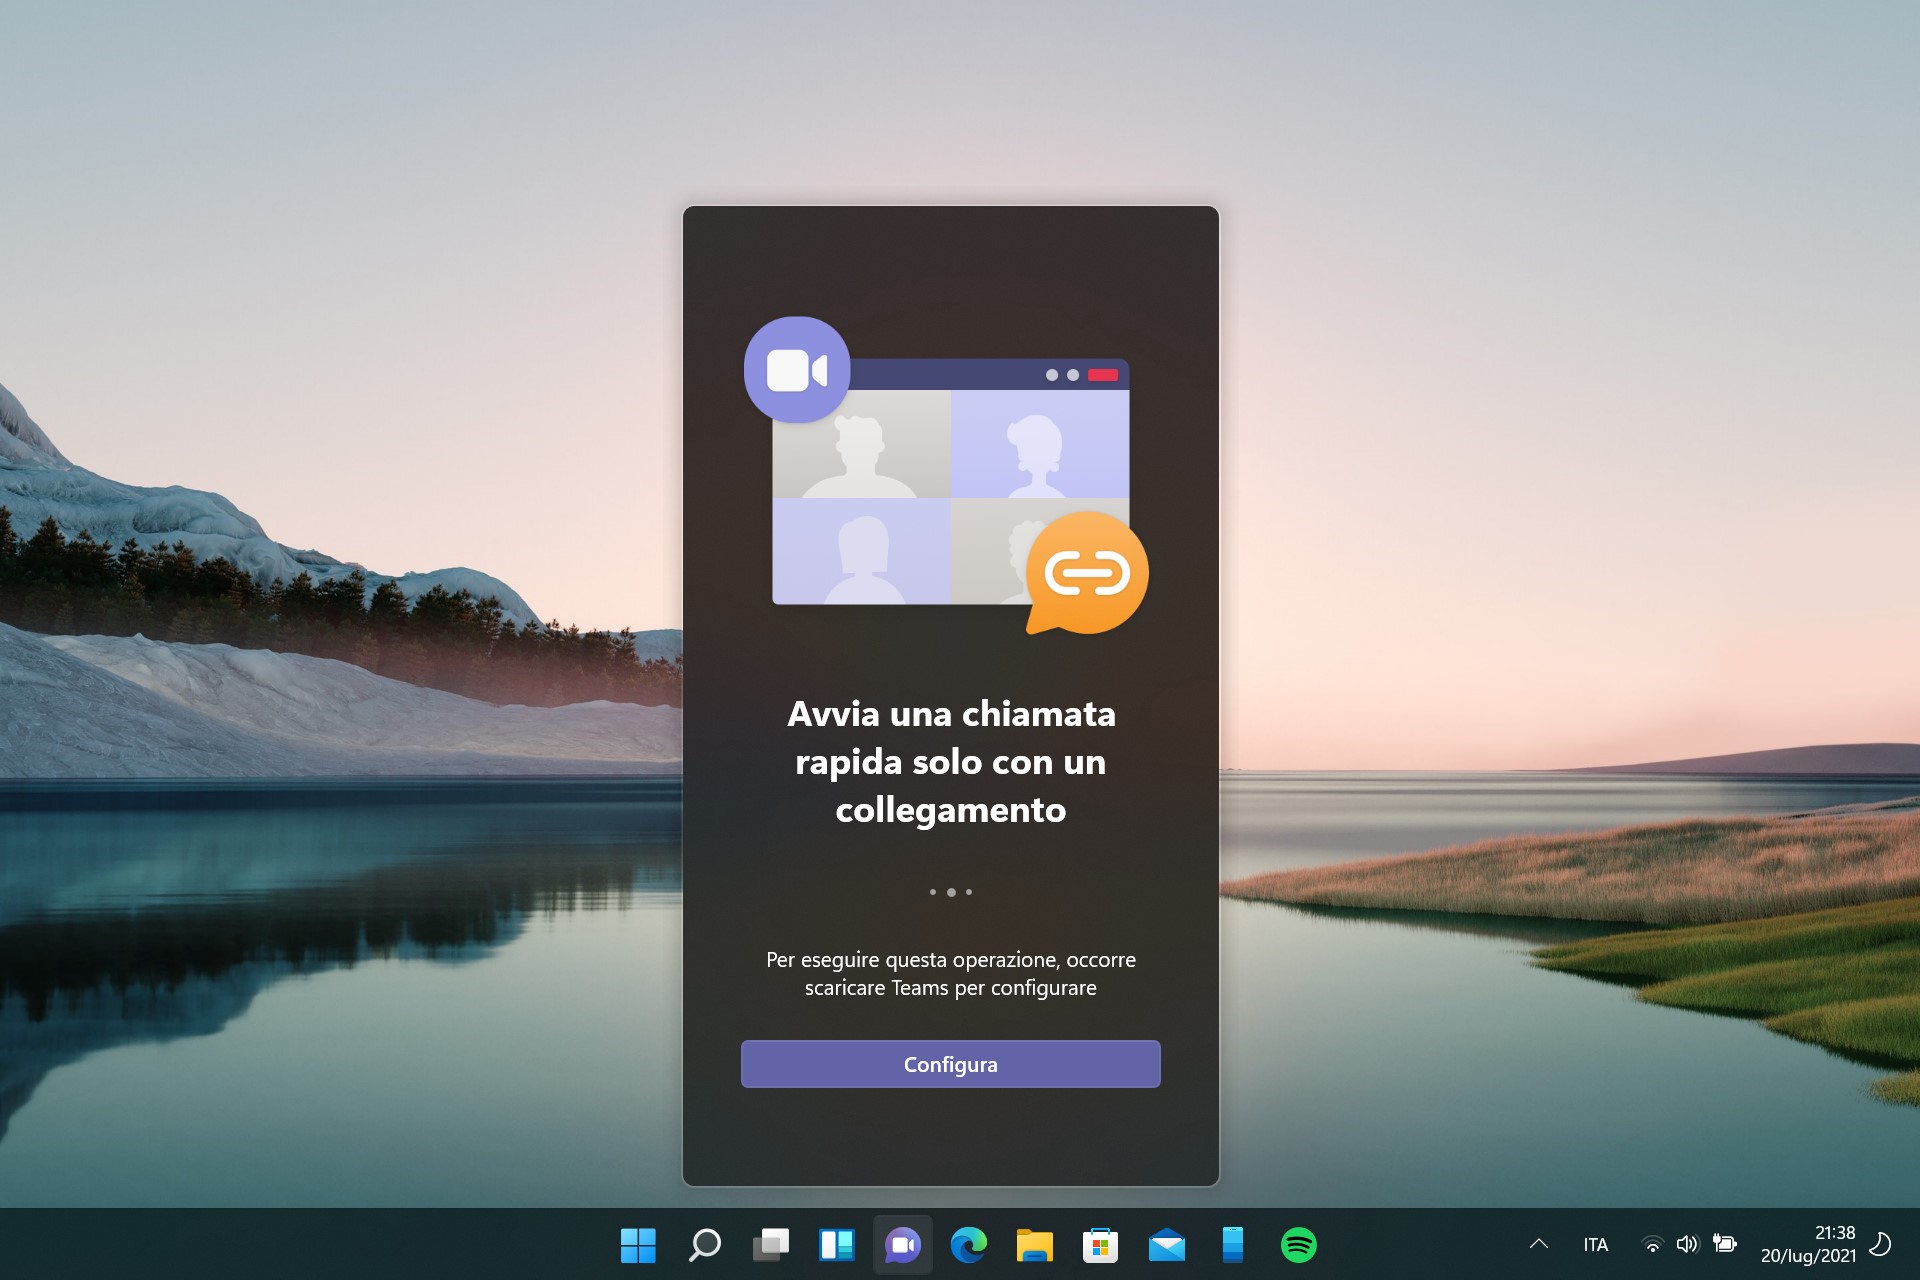This screenshot has width=1920, height=1280.
Task: Open Wi-Fi network status icon
Action: [x=1653, y=1245]
